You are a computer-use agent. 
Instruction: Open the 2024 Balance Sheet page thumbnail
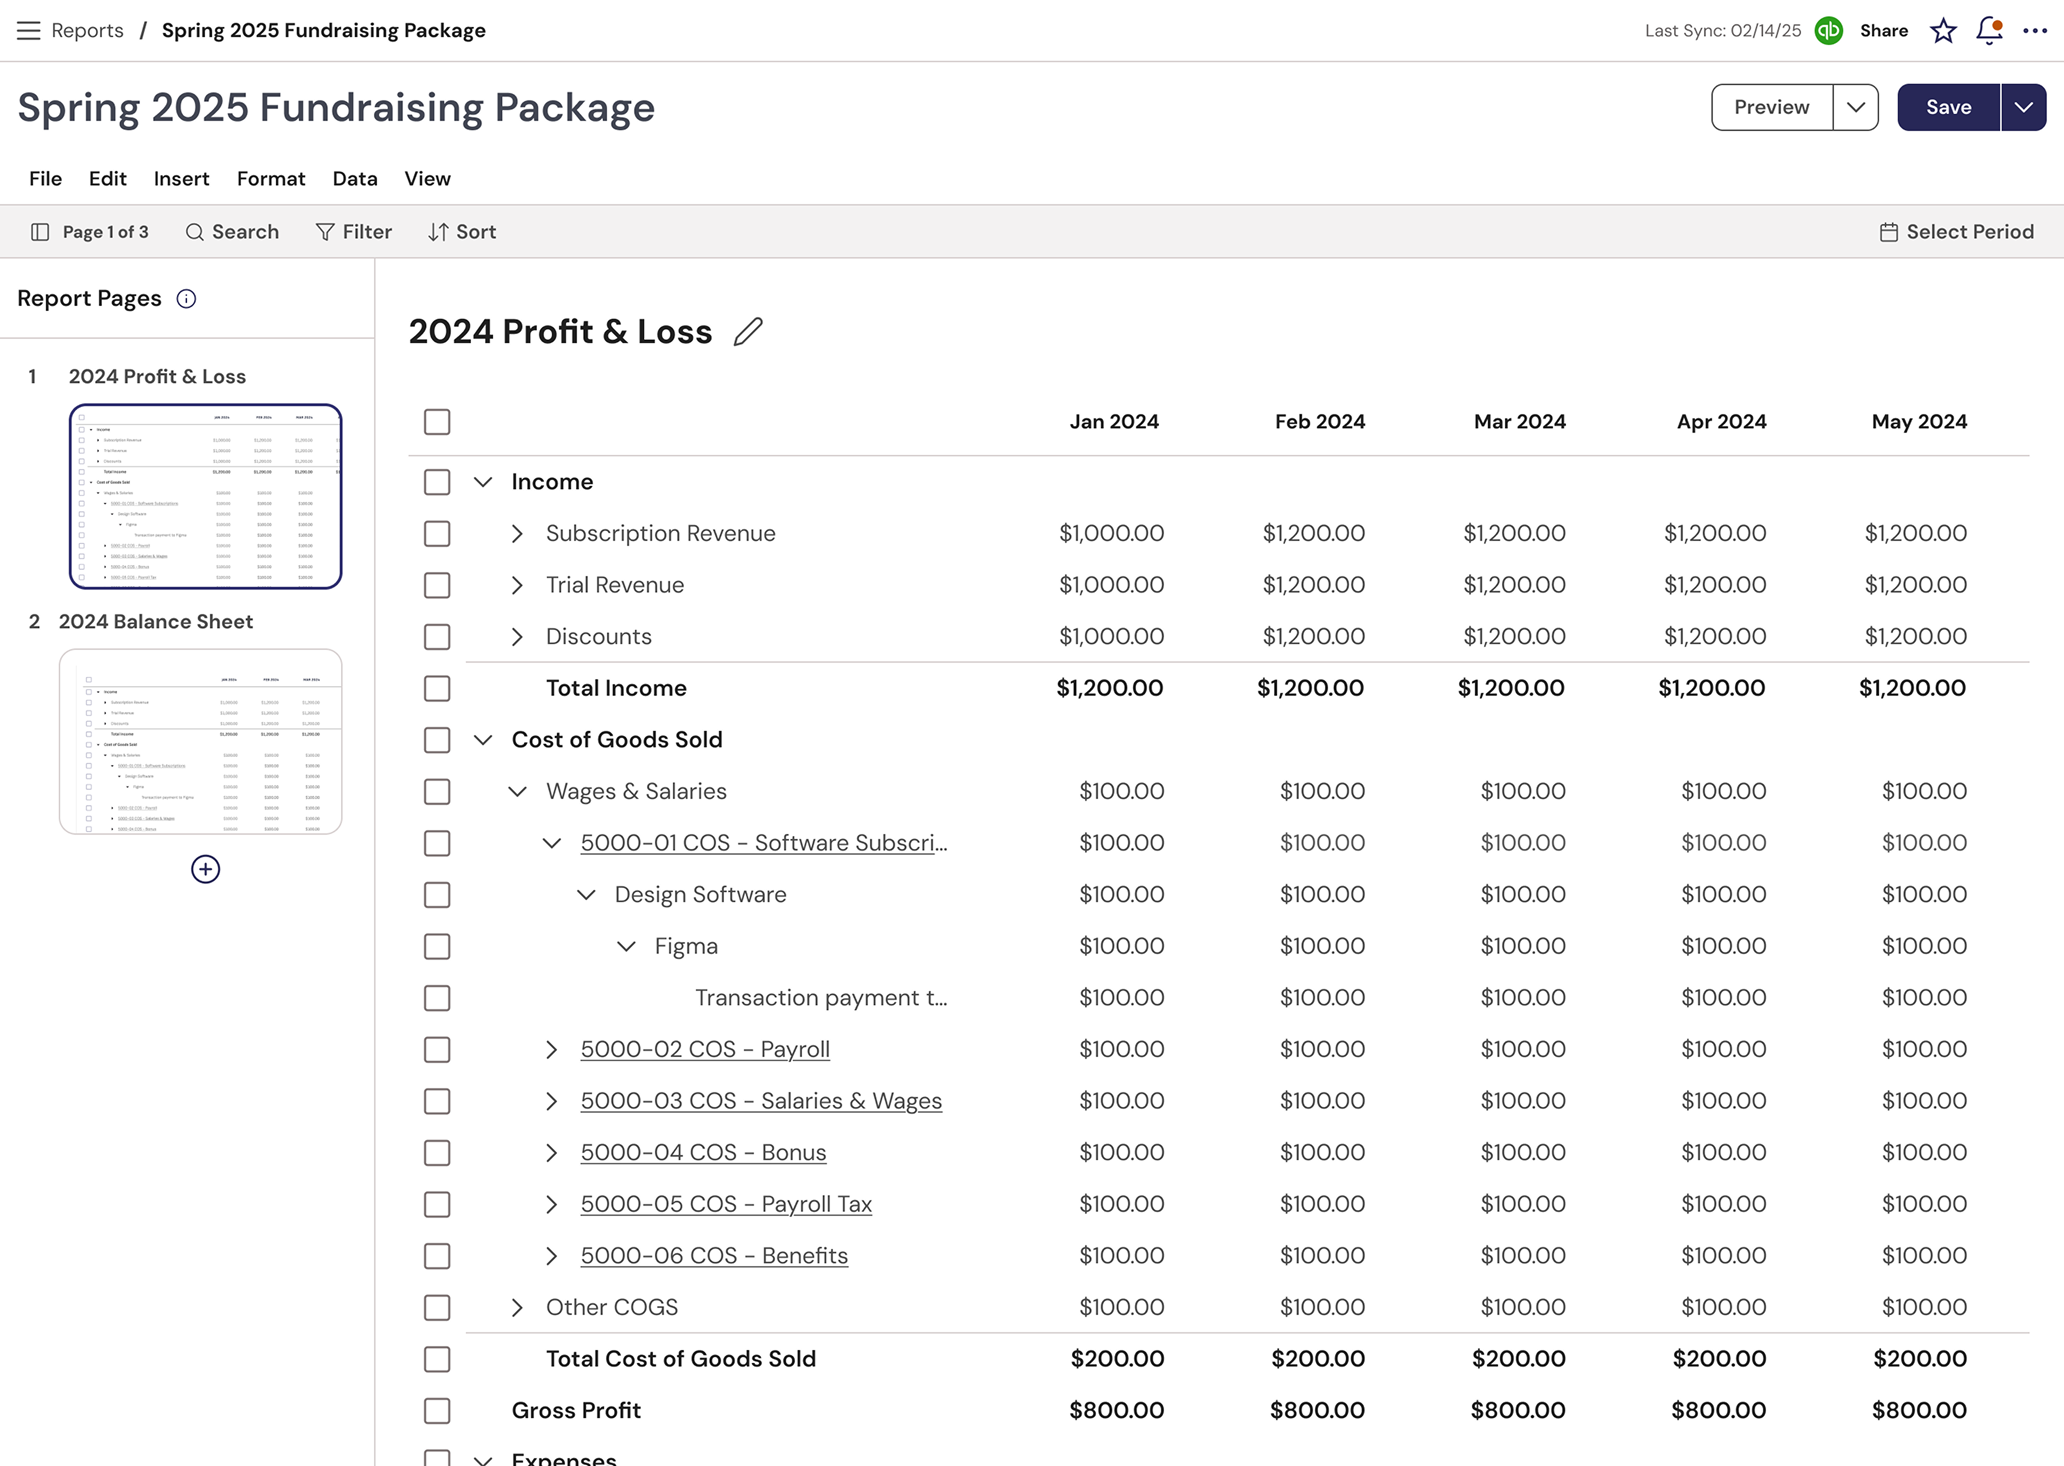(200, 742)
